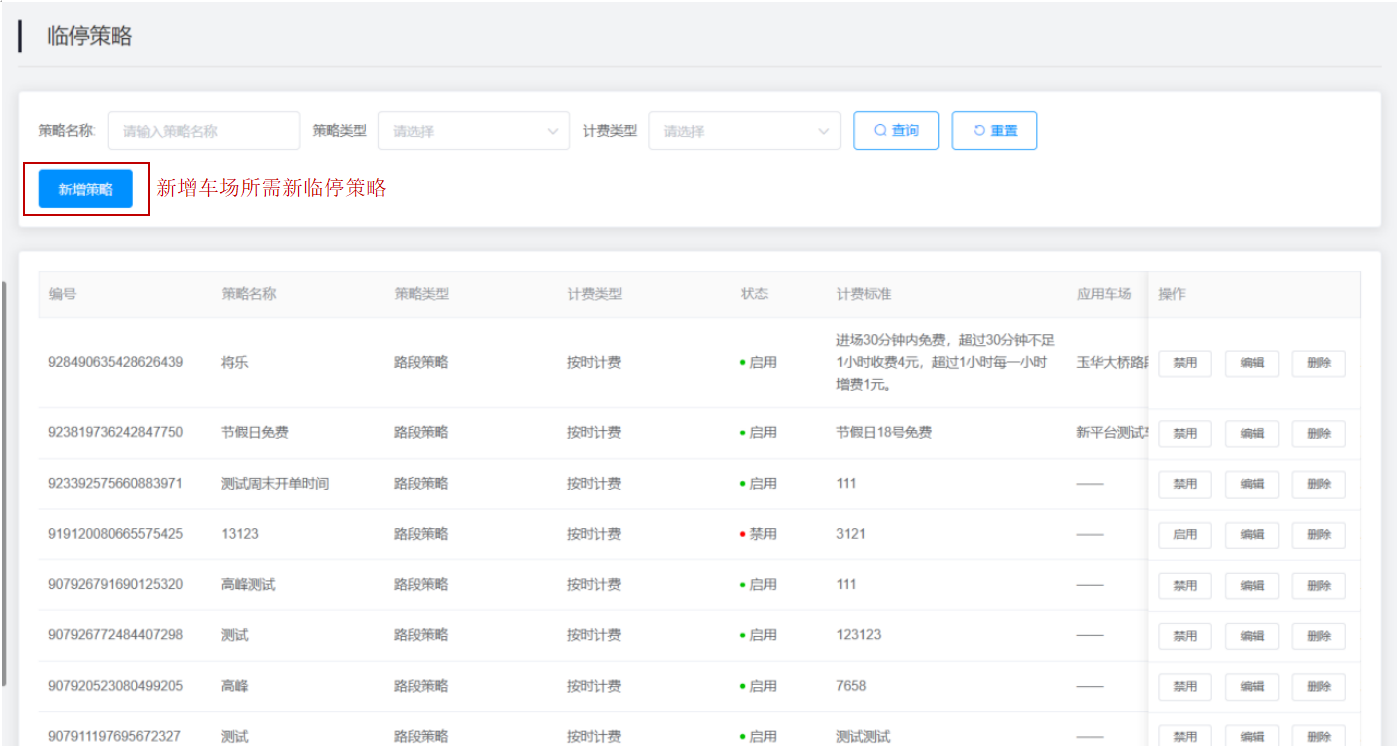Click the blue 新增策略 button
This screenshot has height=746, width=1397.
coord(85,189)
